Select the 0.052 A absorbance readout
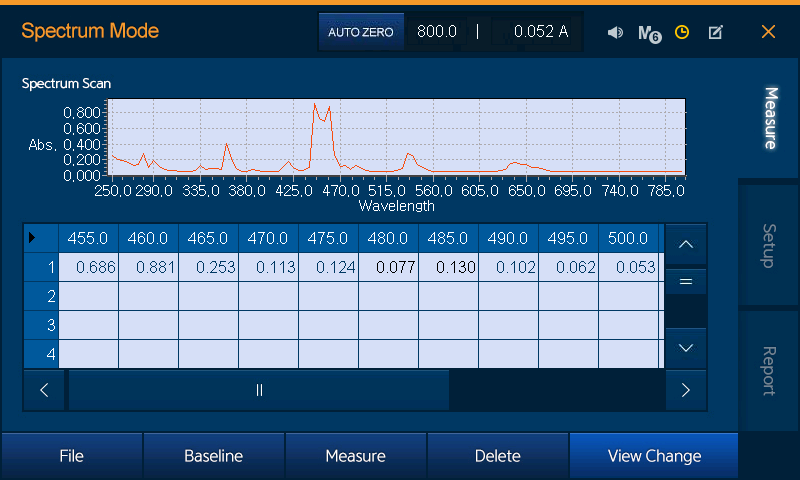The image size is (800, 480). click(x=540, y=32)
